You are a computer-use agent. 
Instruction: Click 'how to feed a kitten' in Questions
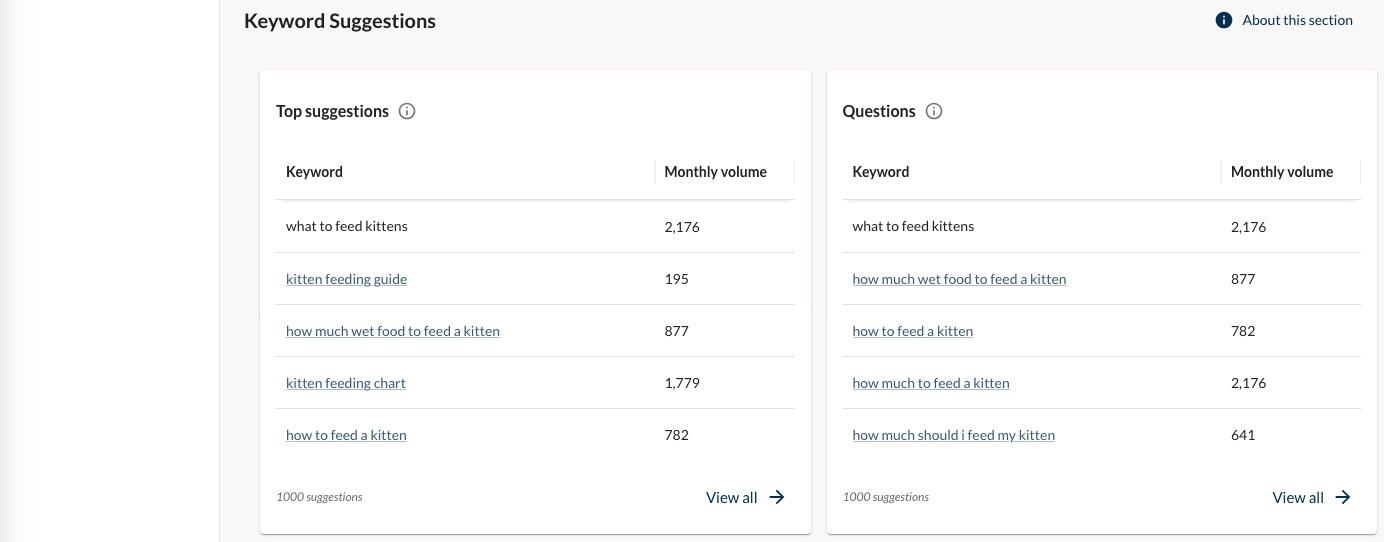pos(912,331)
